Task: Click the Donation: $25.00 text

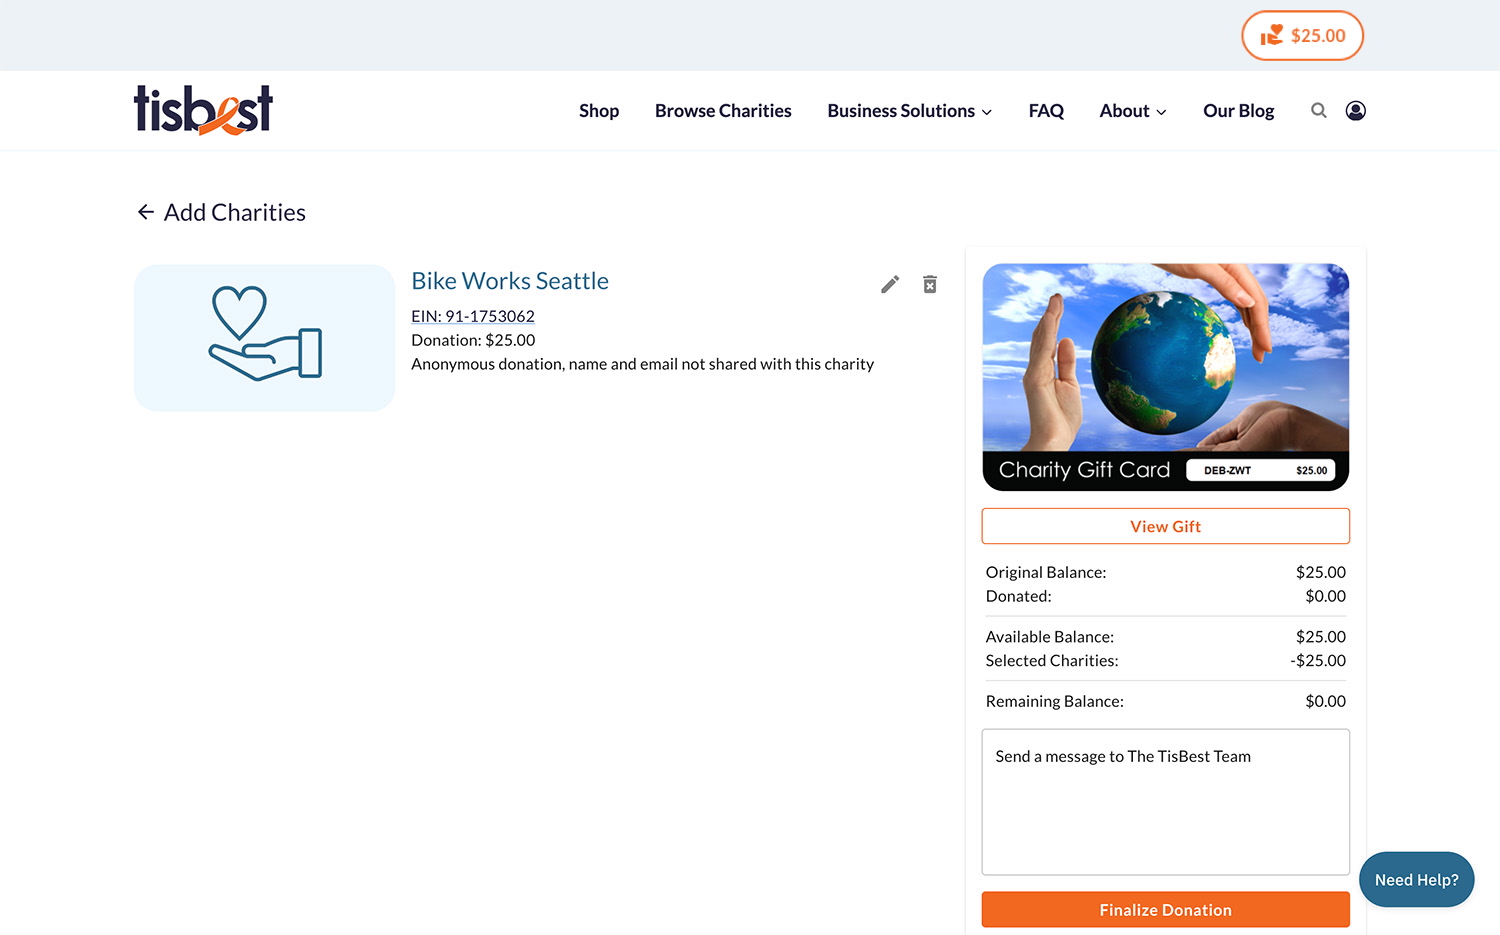Action: click(x=473, y=340)
